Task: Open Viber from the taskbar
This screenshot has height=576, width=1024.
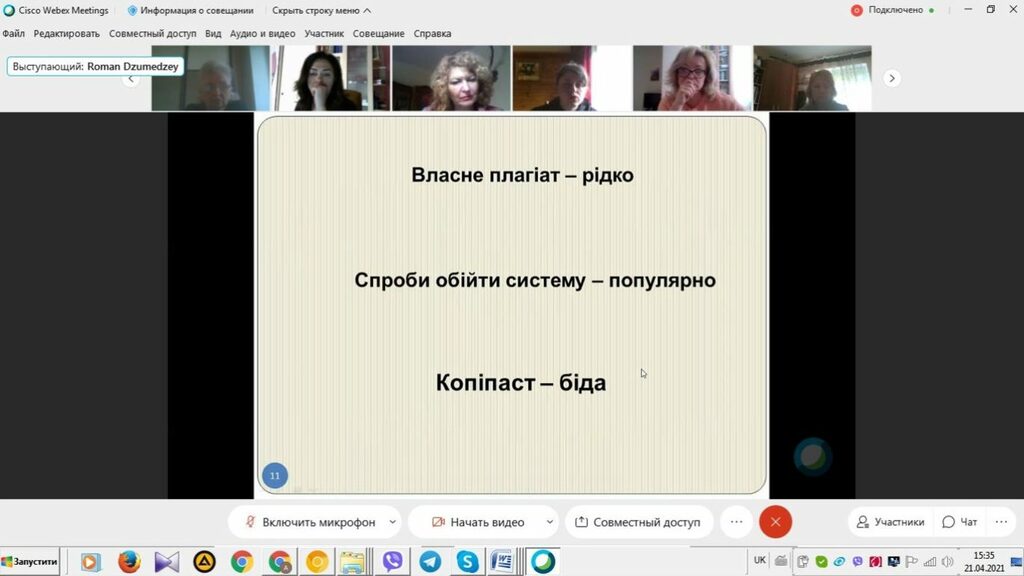Action: pyautogui.click(x=393, y=561)
